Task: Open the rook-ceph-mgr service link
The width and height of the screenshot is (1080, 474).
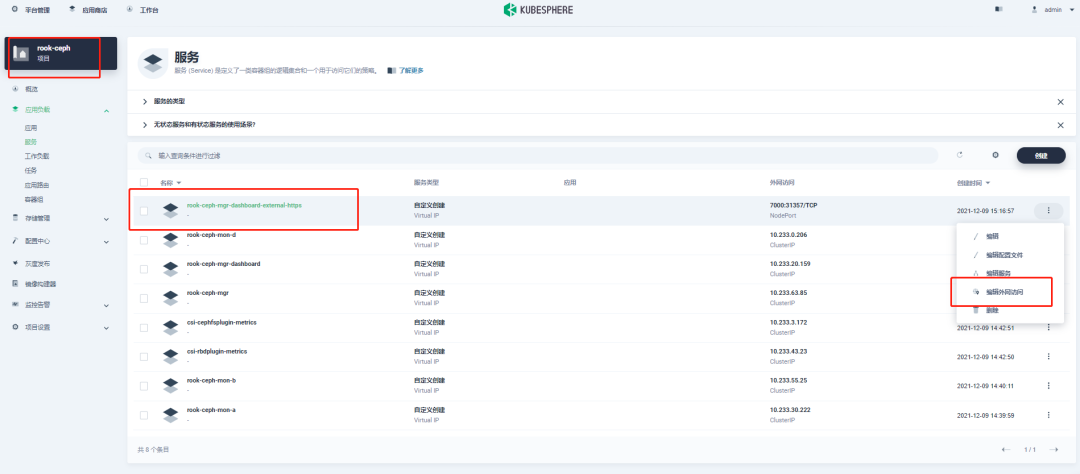Action: point(207,293)
